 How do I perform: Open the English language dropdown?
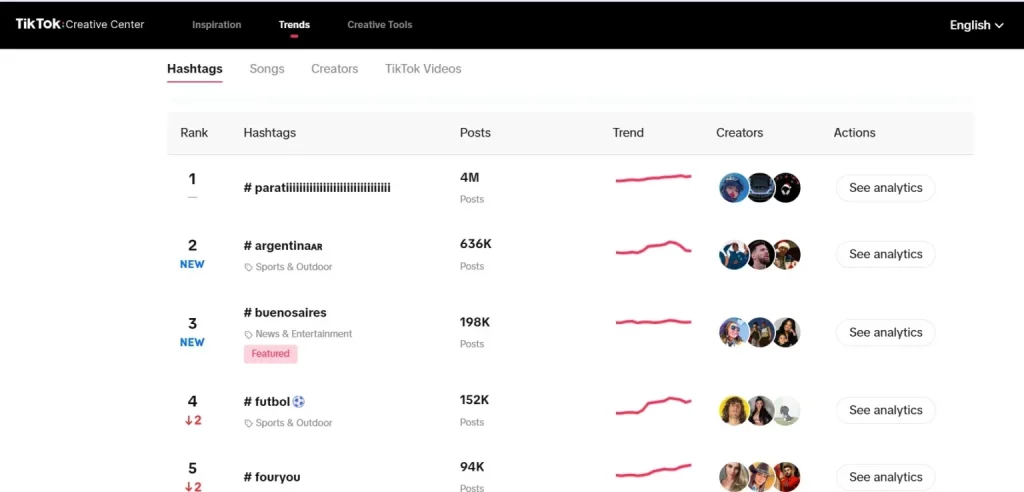click(976, 25)
